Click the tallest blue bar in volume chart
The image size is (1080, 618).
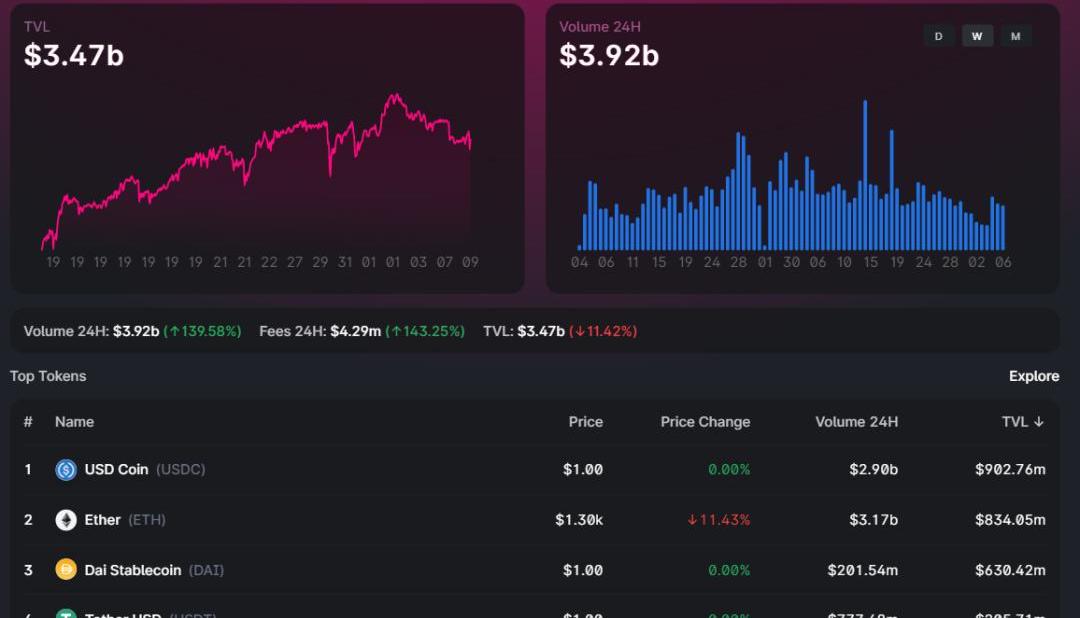point(864,175)
